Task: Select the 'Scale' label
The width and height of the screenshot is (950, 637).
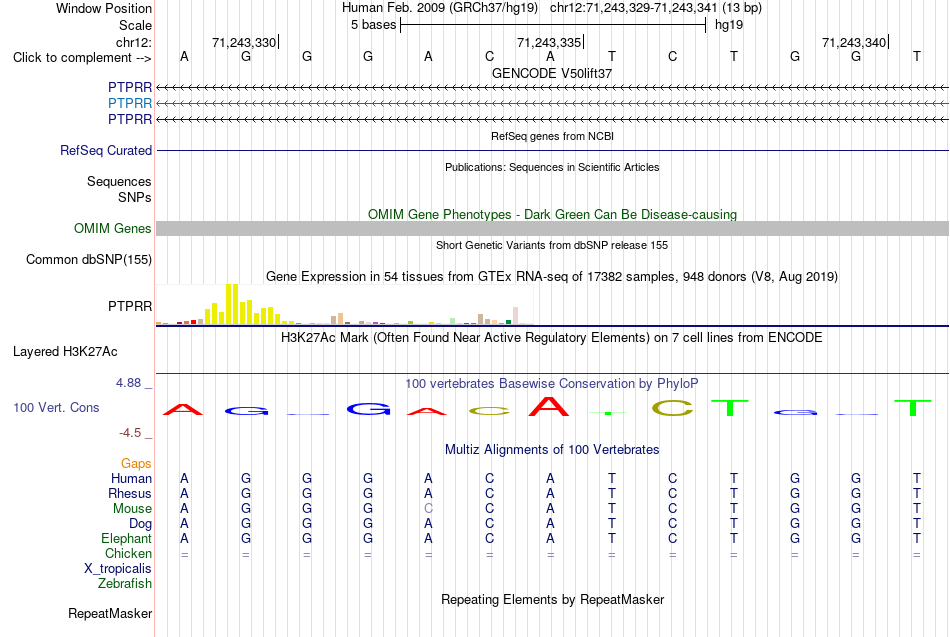Action: click(135, 25)
